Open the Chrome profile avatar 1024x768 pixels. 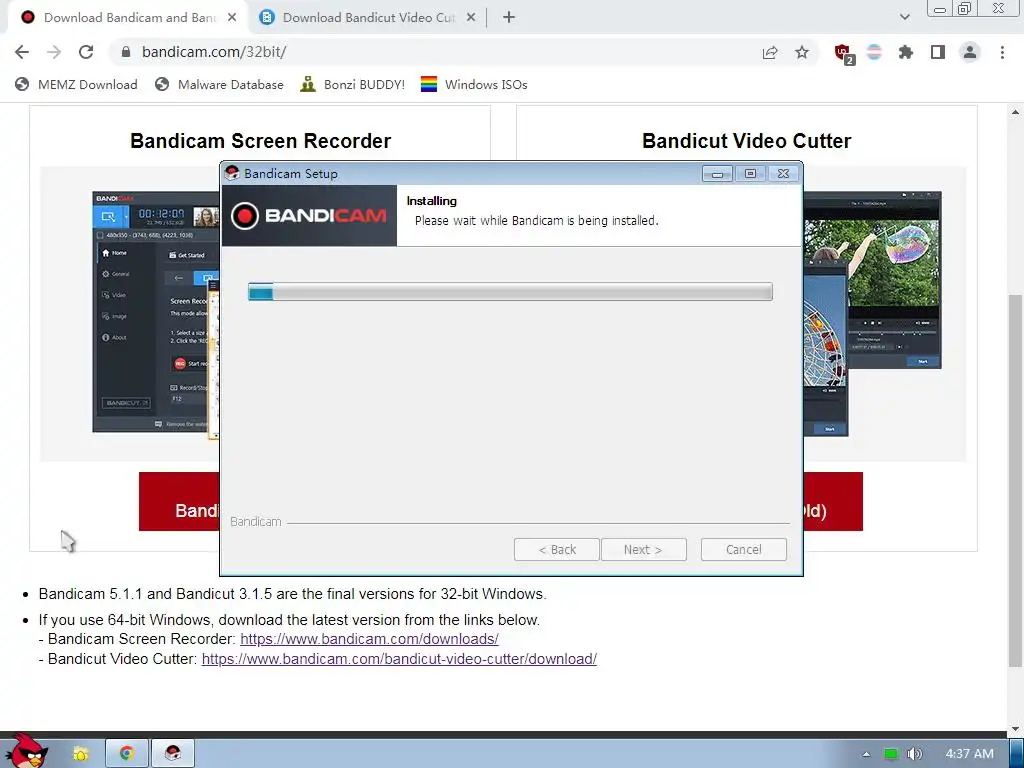pyautogui.click(x=970, y=52)
